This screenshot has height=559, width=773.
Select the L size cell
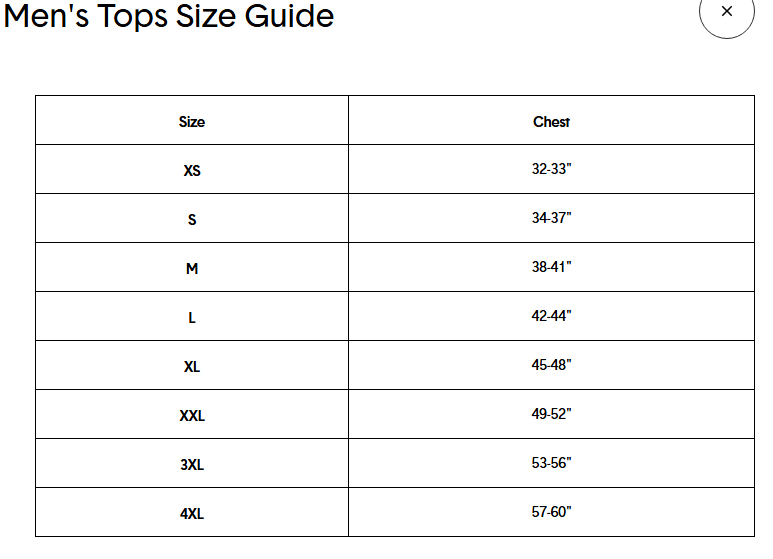pos(192,317)
